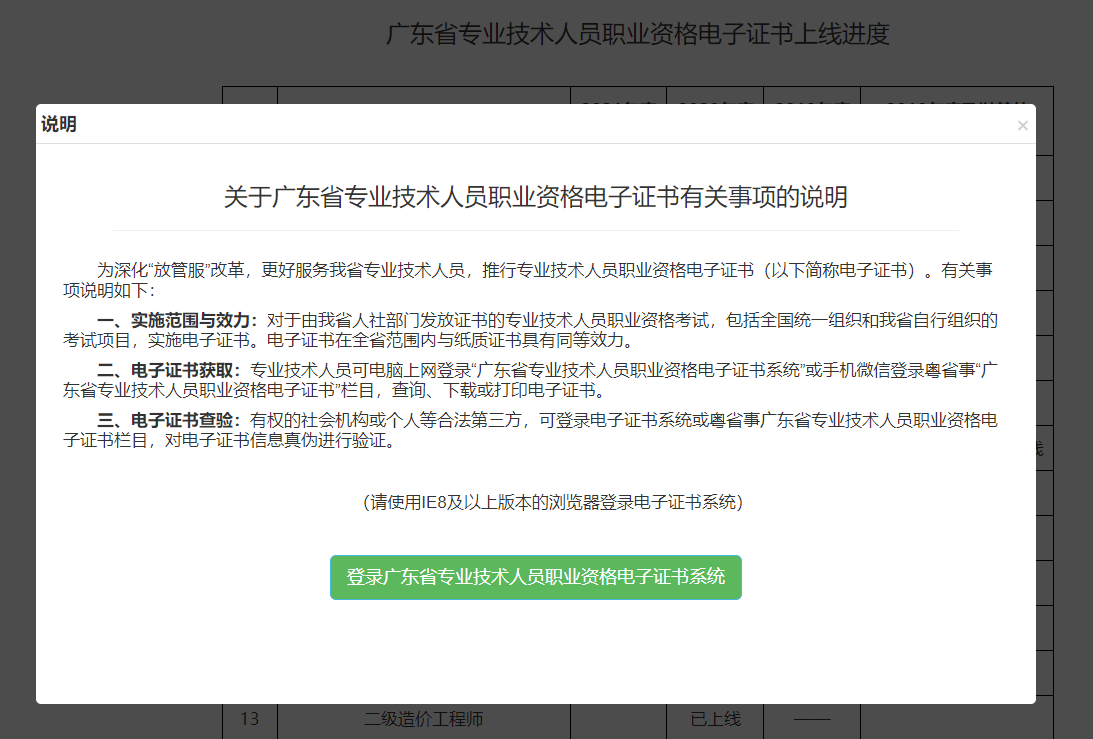Click table cell numbered 13

pyautogui.click(x=250, y=719)
